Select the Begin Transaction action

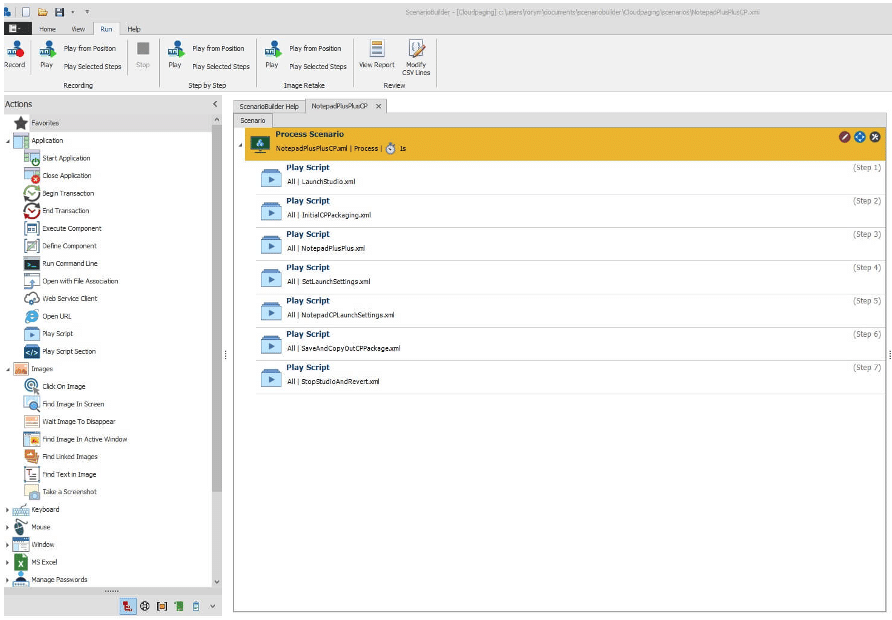[x=59, y=193]
